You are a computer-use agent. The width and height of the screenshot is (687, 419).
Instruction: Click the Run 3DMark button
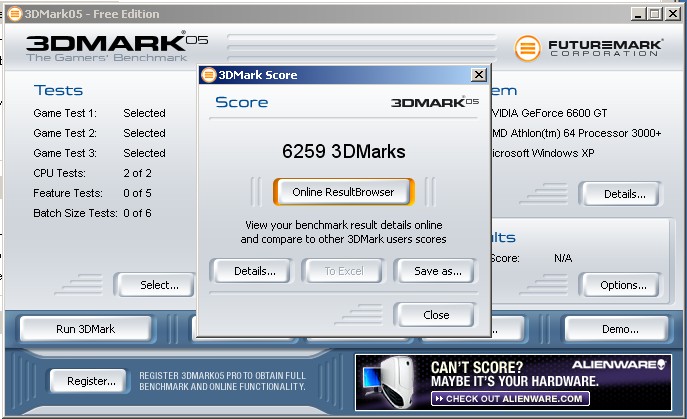pos(85,329)
